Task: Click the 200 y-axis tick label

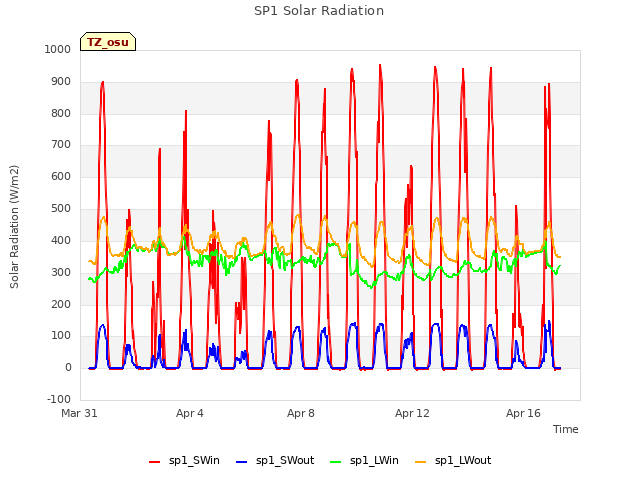Action: pyautogui.click(x=61, y=304)
